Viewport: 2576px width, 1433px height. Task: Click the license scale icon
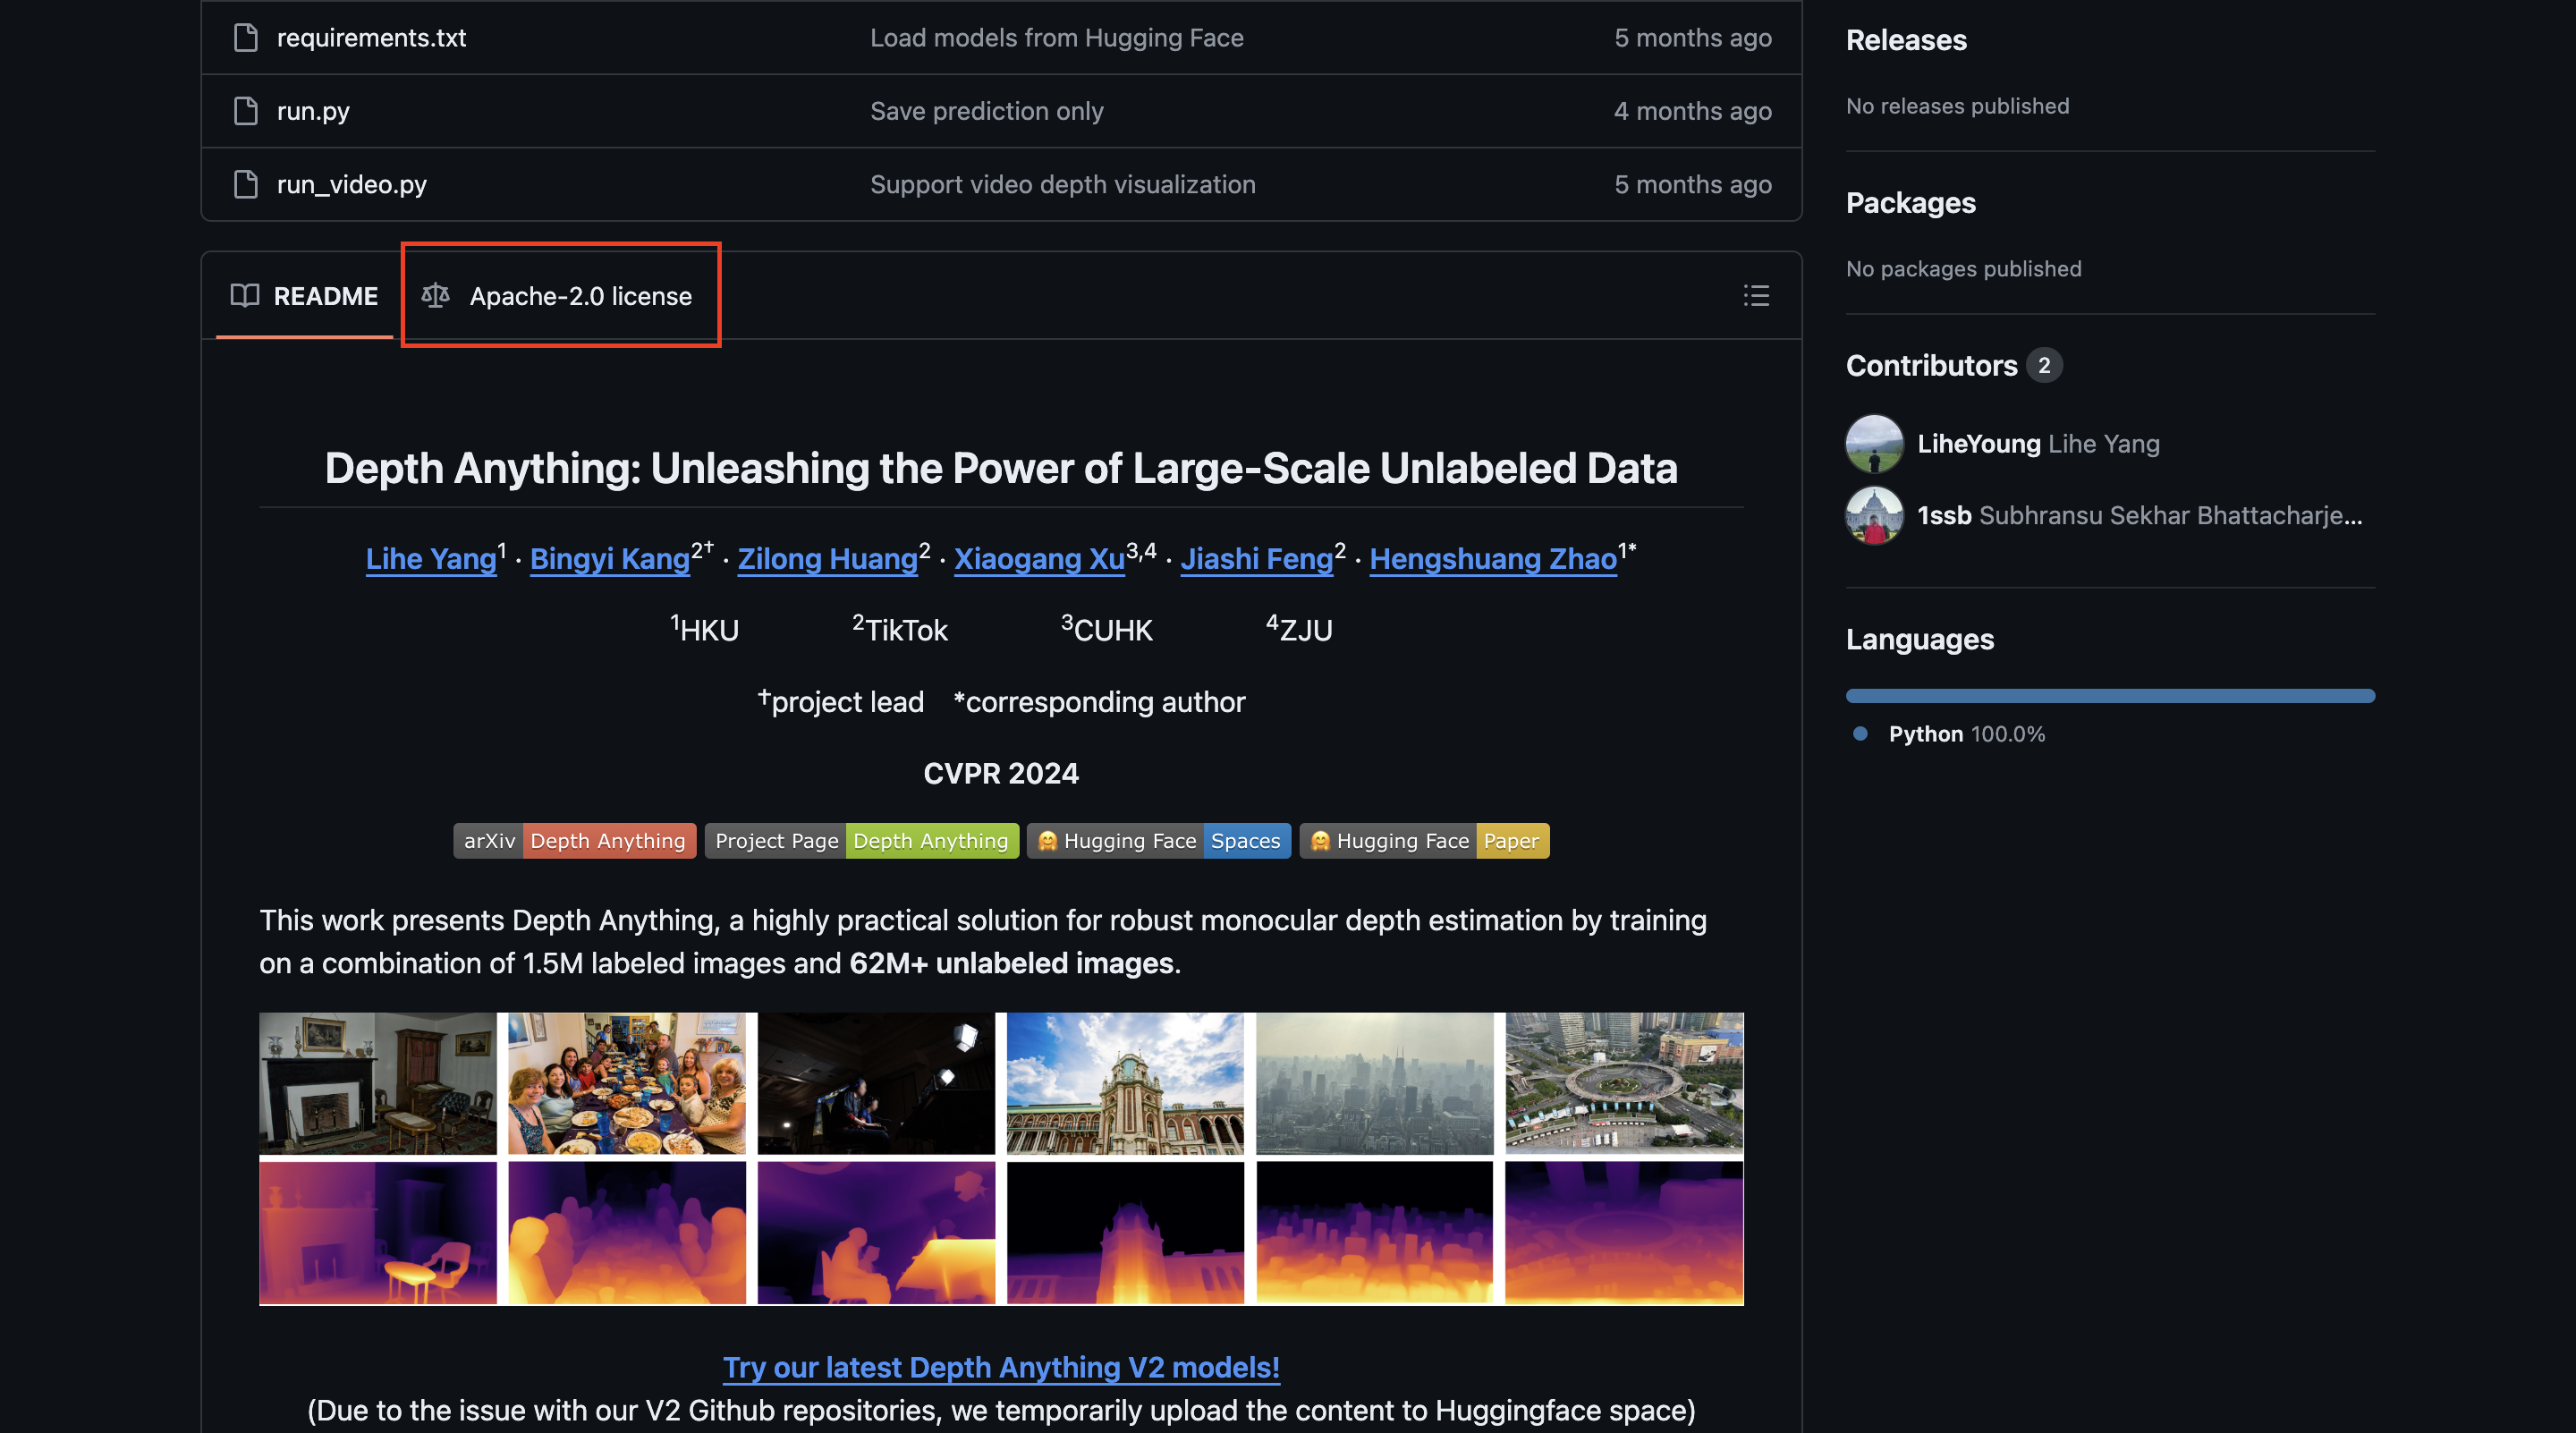435,295
